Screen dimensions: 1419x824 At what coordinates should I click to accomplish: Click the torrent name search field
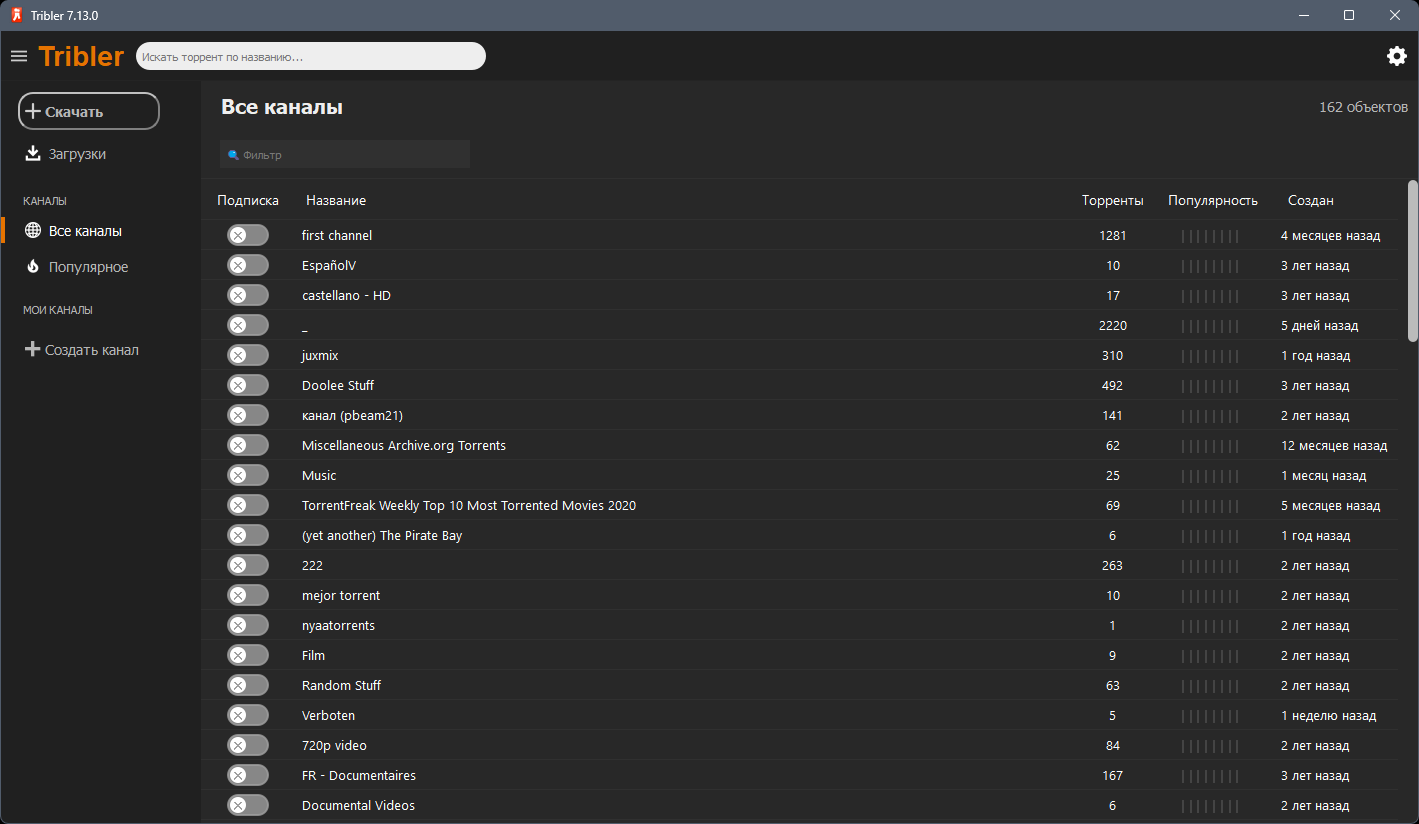click(x=310, y=57)
